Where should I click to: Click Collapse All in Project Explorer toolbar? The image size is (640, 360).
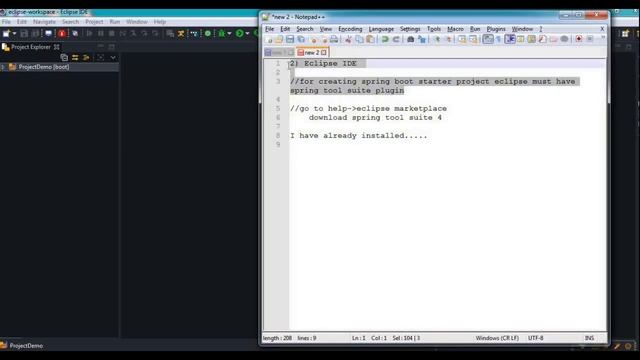64,58
